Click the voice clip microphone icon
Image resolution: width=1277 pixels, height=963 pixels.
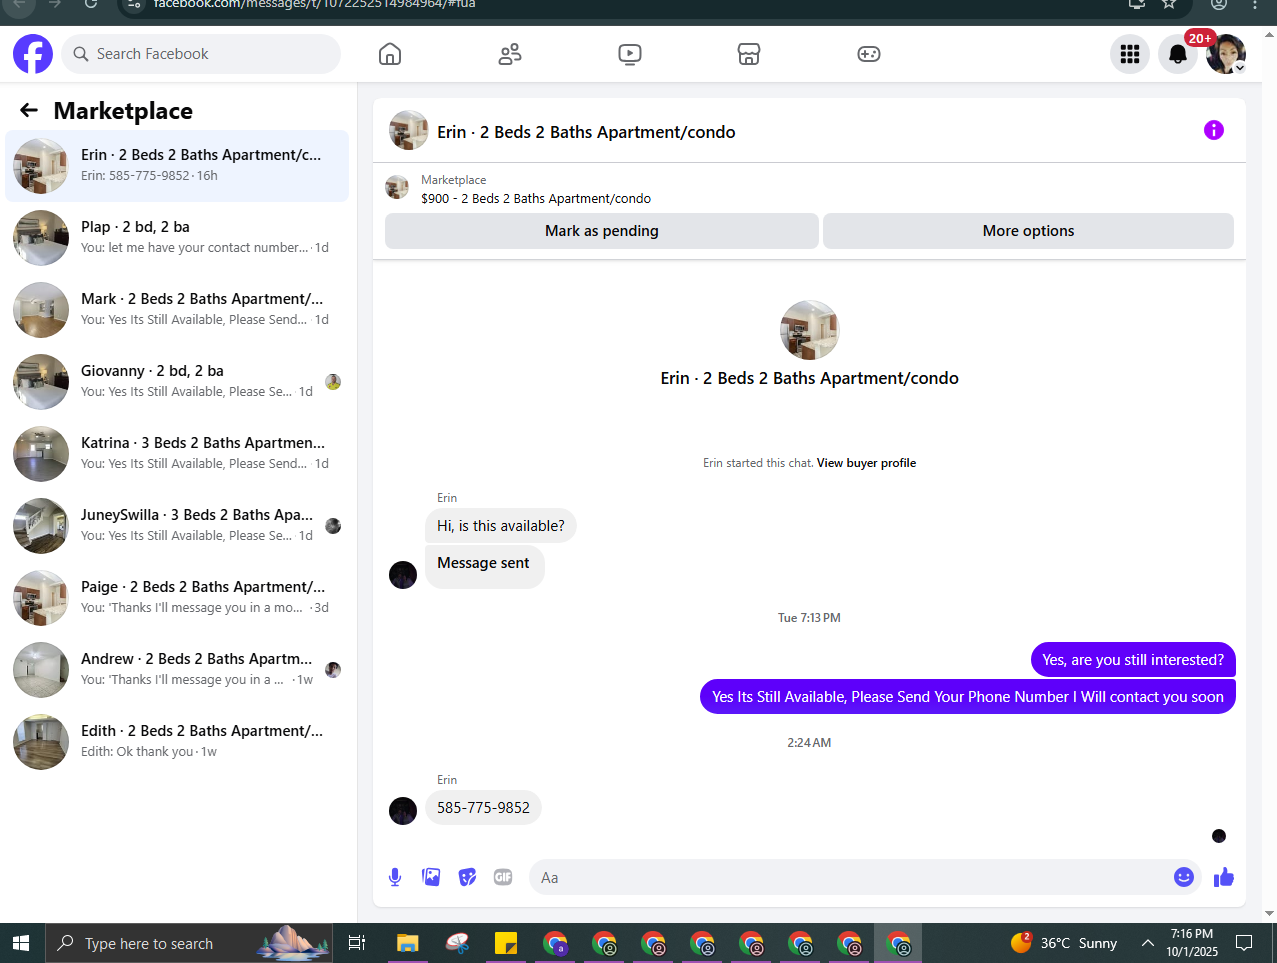click(395, 877)
